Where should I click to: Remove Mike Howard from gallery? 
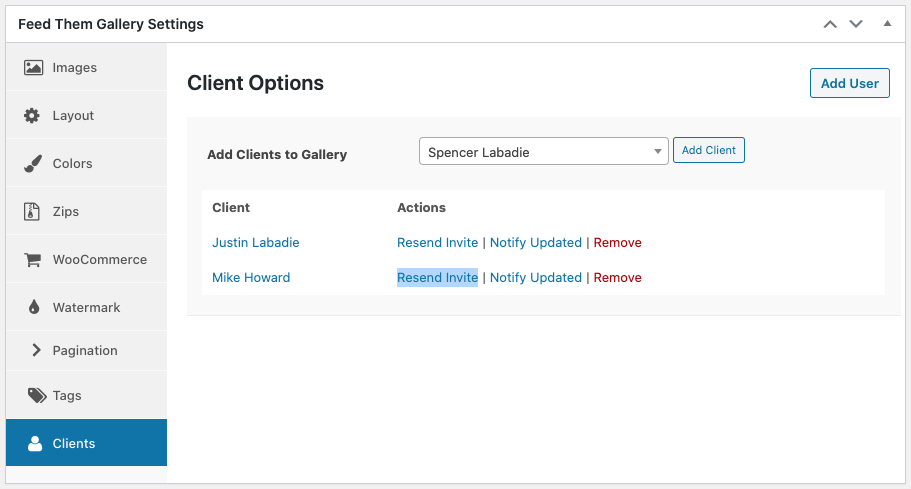pyautogui.click(x=618, y=278)
